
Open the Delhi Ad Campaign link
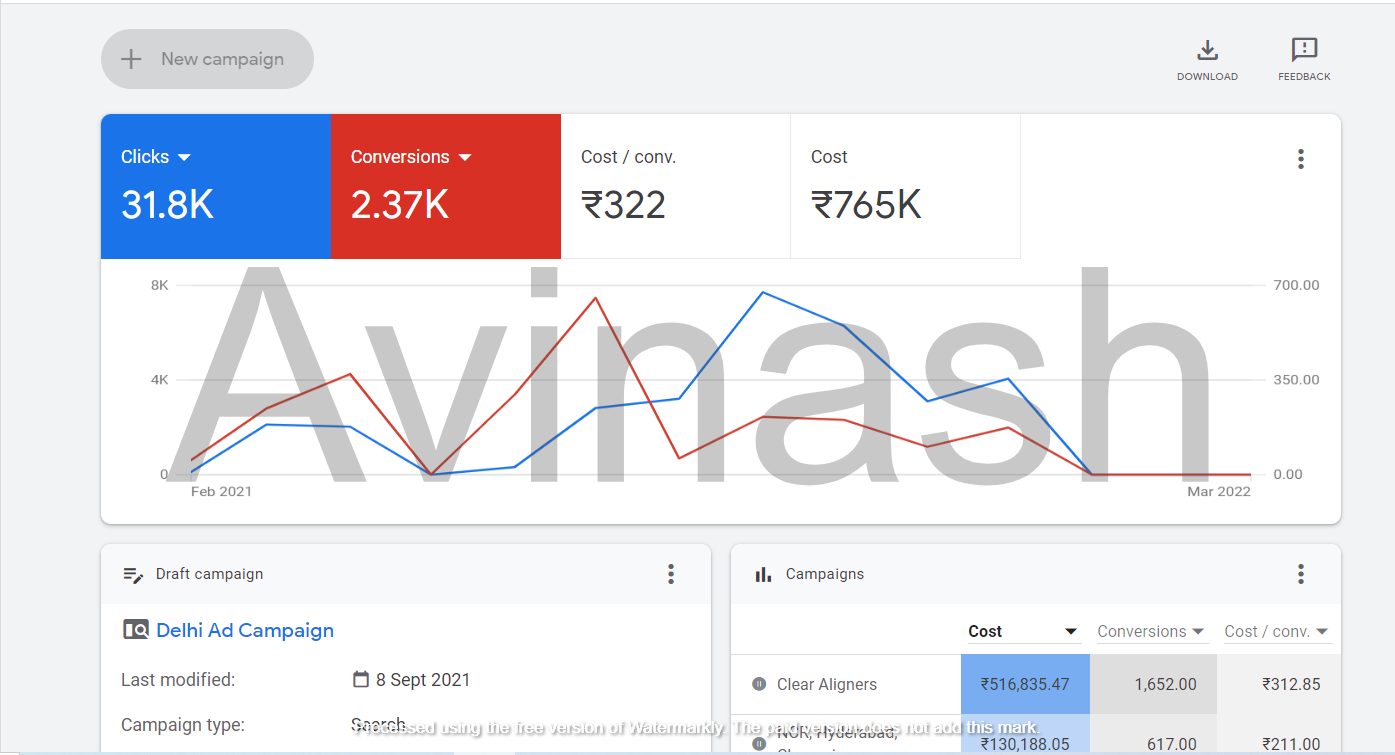[x=245, y=630]
